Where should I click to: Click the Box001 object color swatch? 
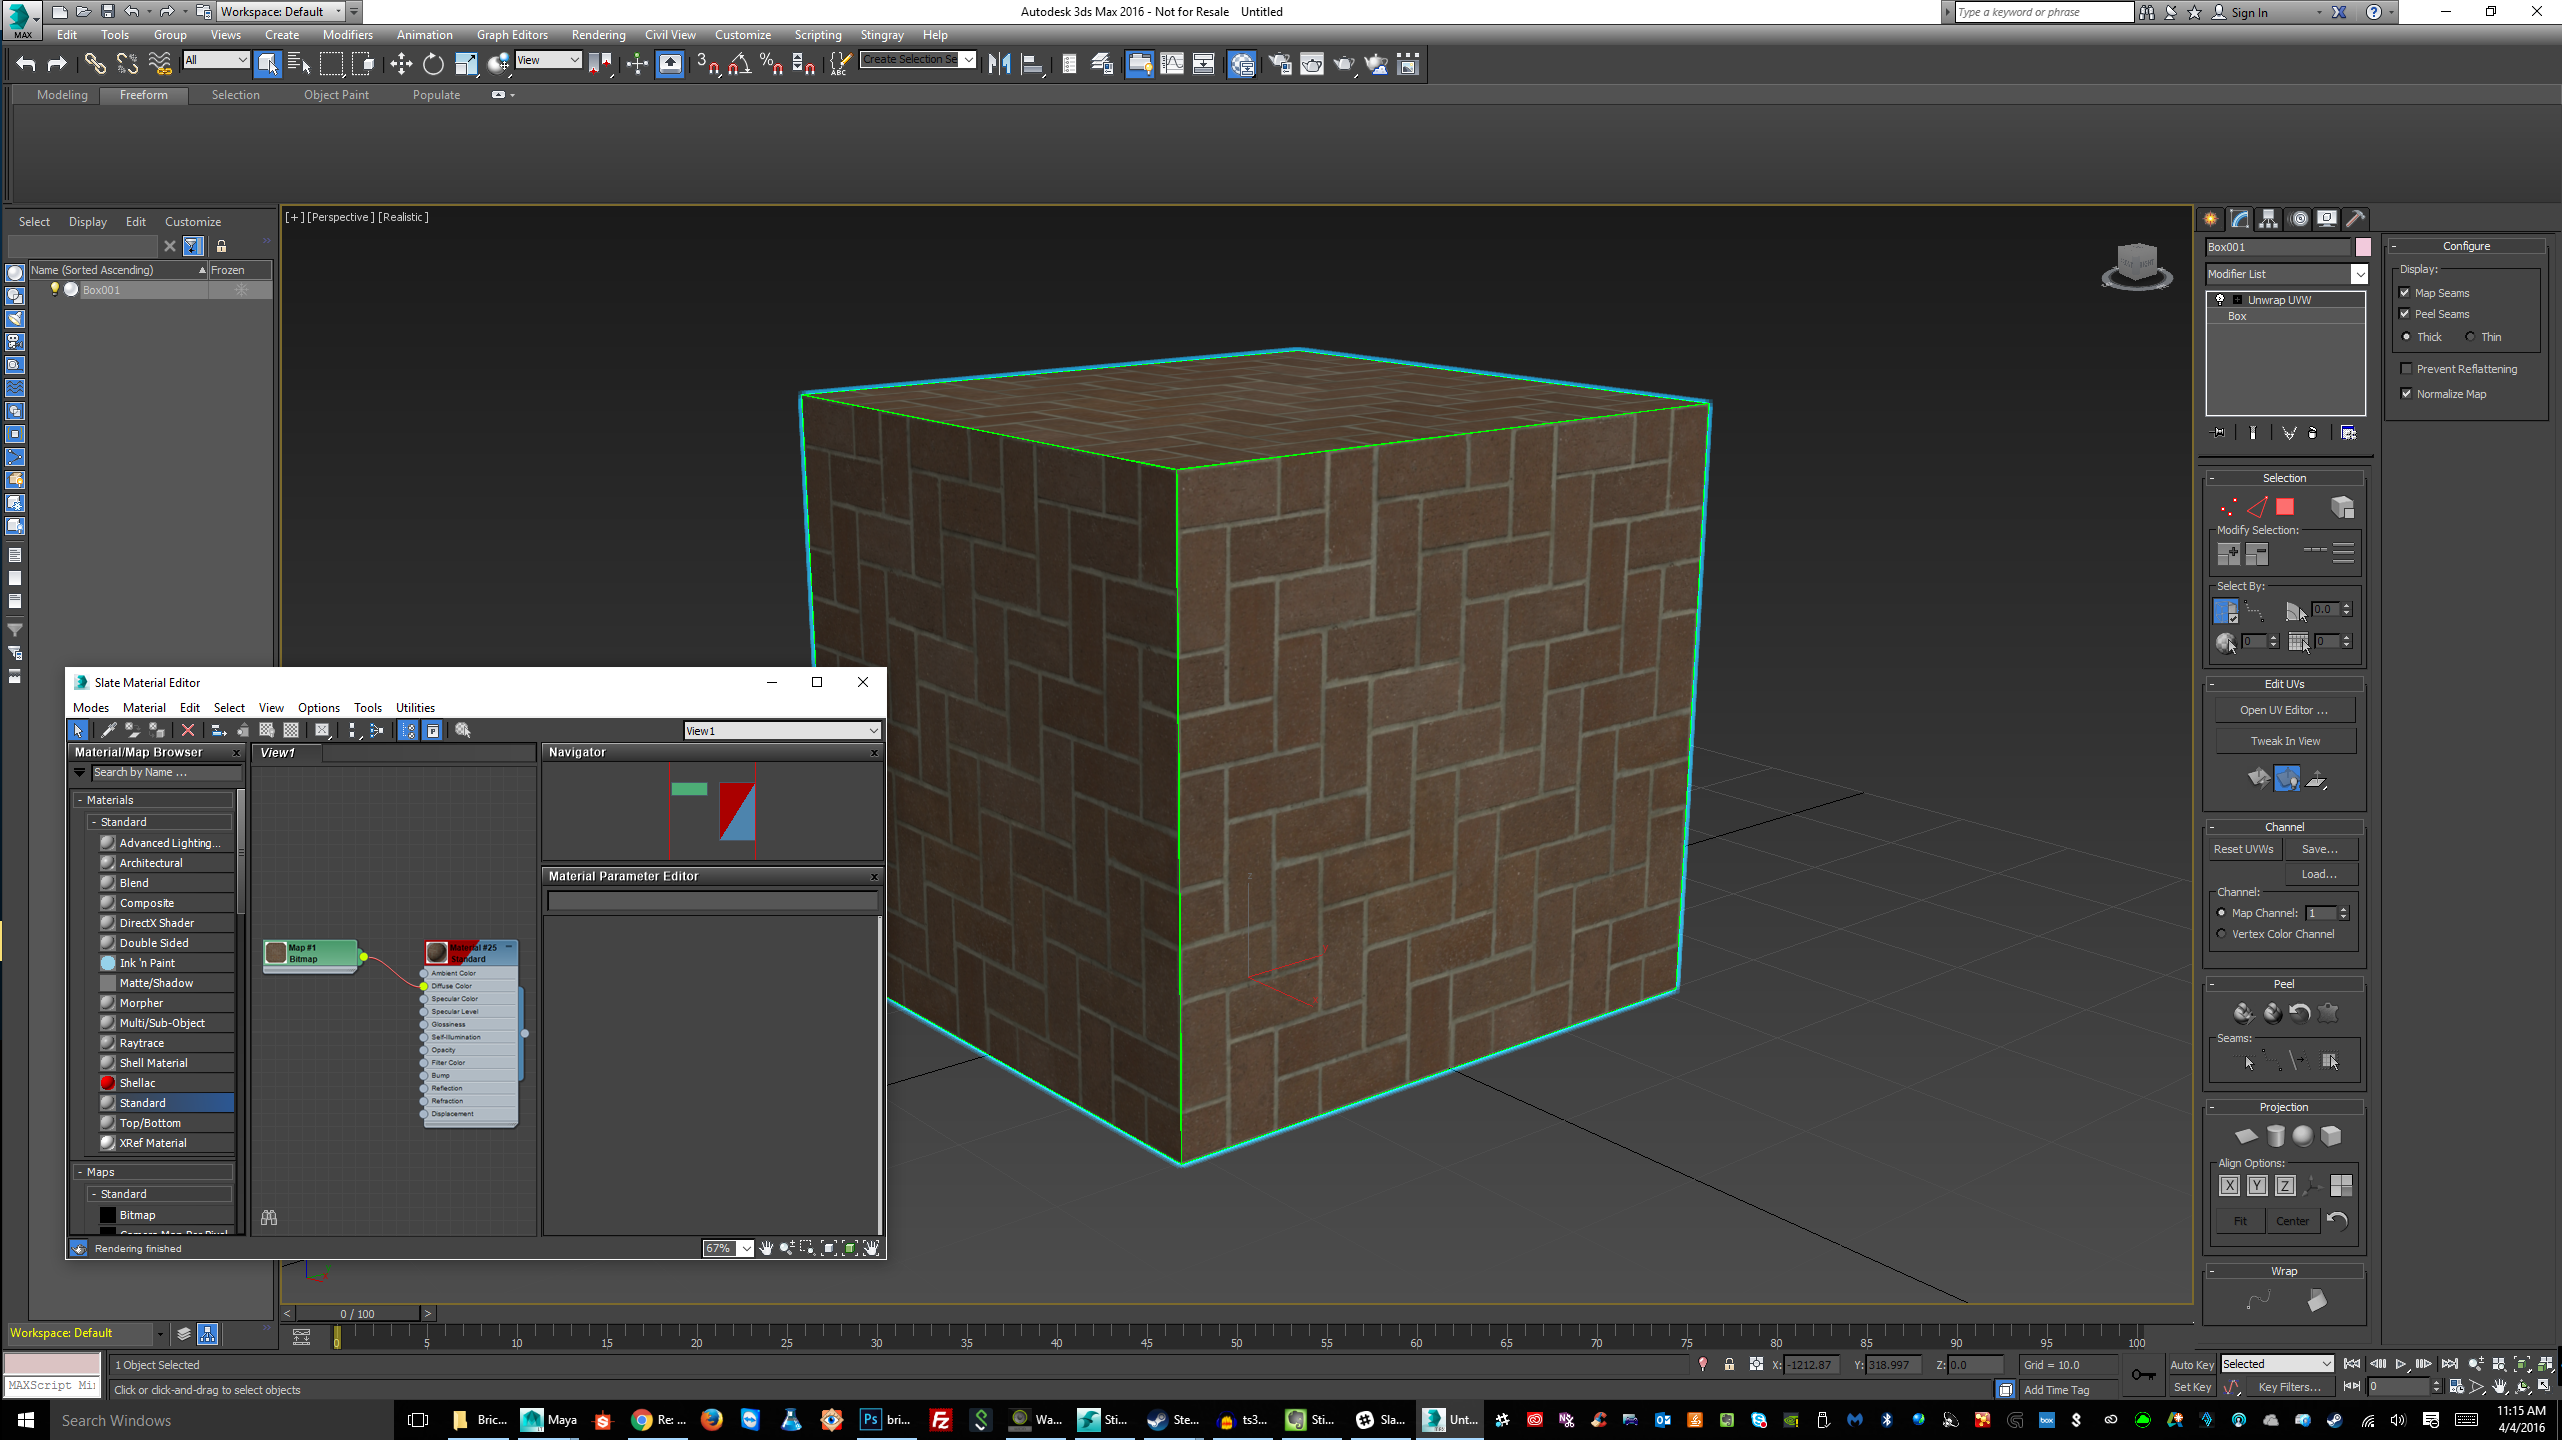tap(2362, 247)
